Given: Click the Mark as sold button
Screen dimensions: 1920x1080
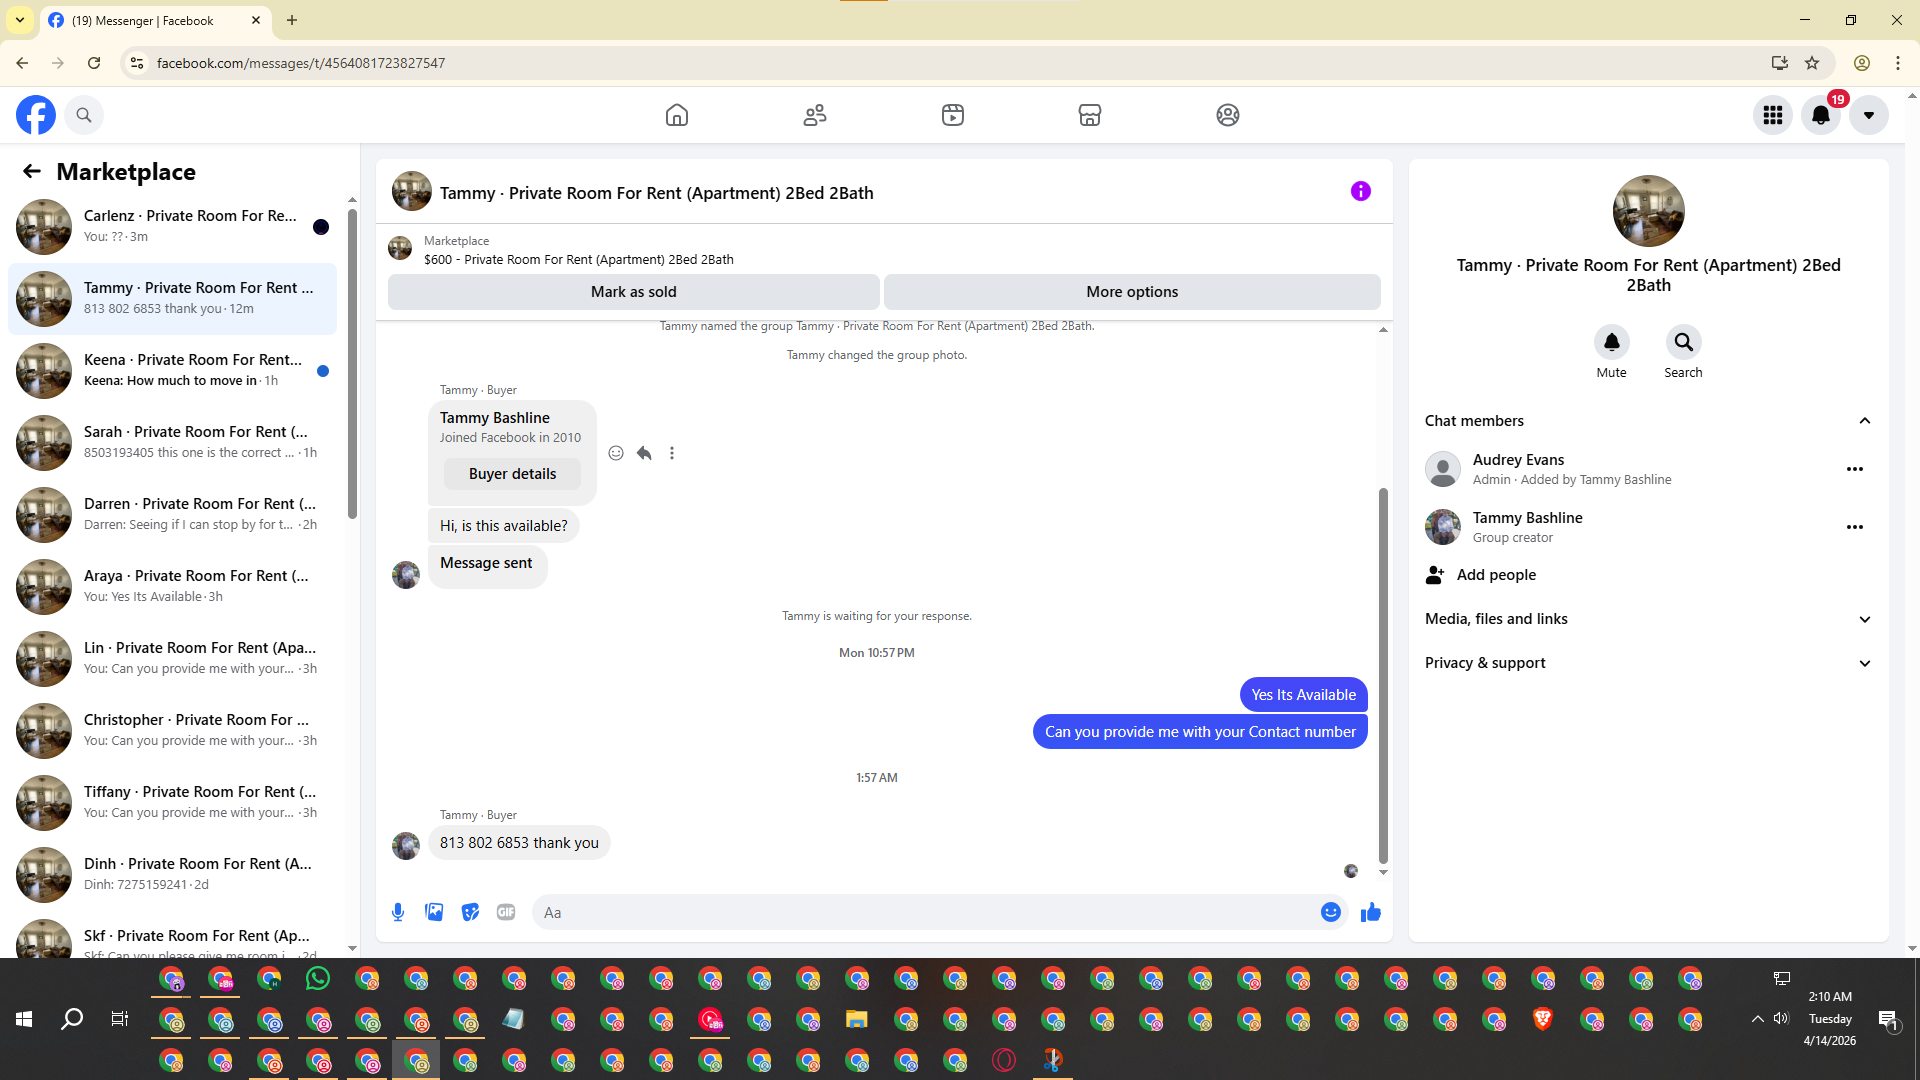Looking at the screenshot, I should click(633, 292).
